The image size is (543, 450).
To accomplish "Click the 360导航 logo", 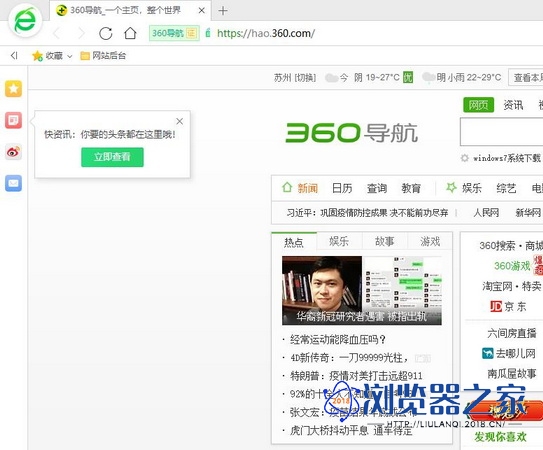I will coord(351,133).
